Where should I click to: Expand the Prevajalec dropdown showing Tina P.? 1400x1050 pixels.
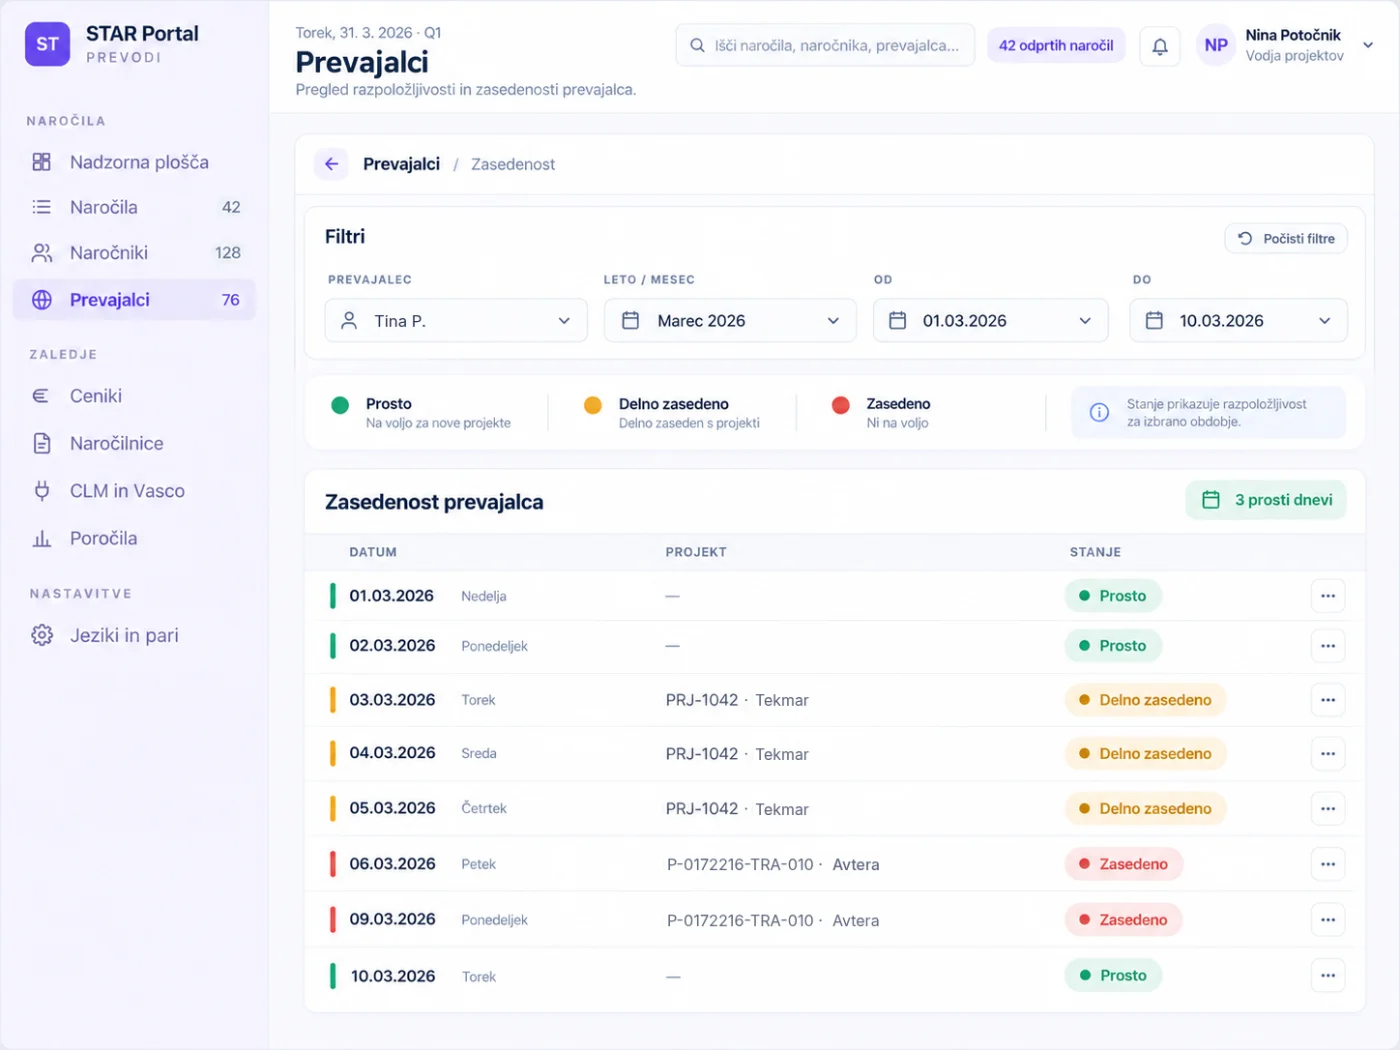(x=456, y=321)
